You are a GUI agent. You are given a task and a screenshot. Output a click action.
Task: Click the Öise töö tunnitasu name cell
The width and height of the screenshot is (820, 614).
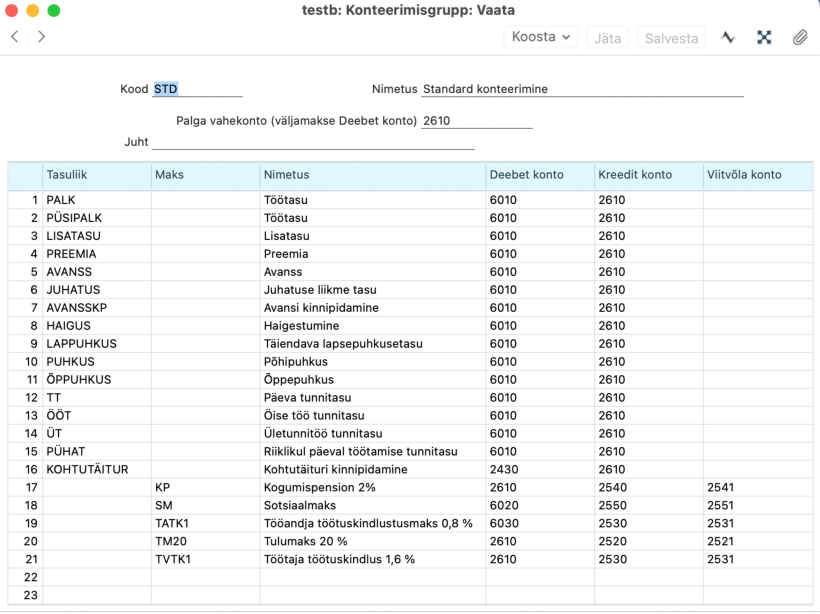373,416
